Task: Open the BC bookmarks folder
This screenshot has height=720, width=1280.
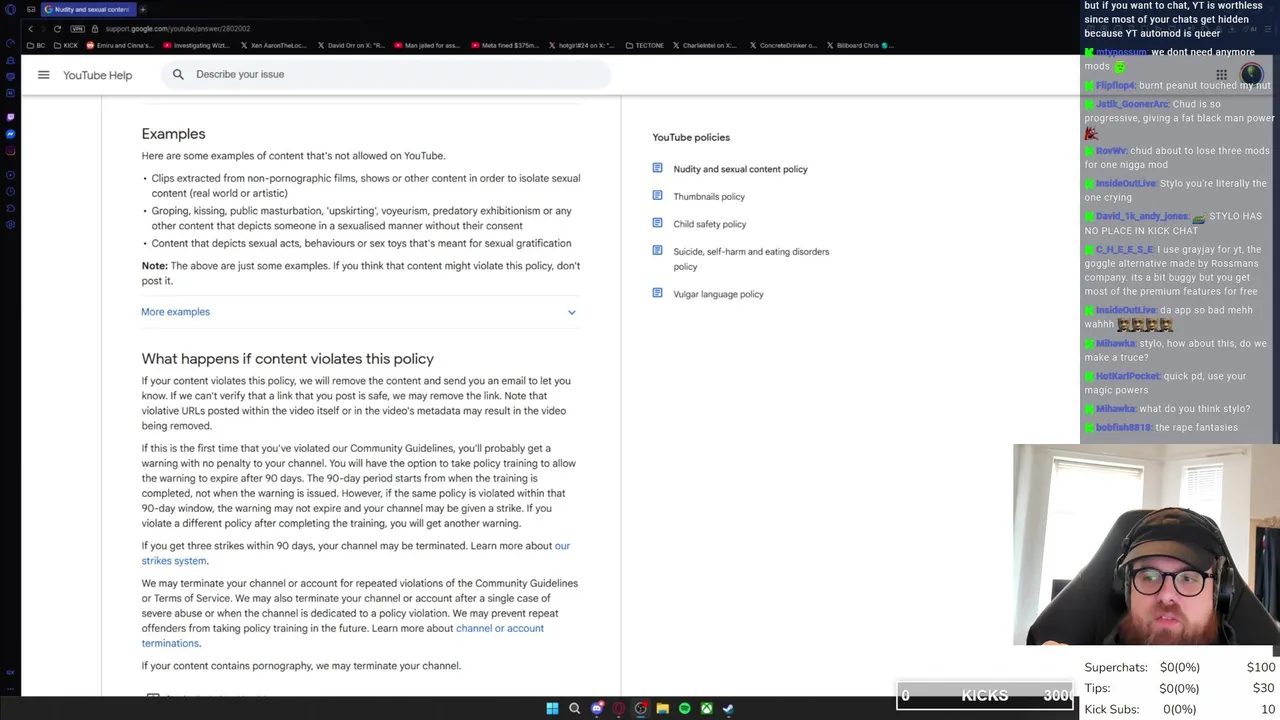Action: (36, 45)
